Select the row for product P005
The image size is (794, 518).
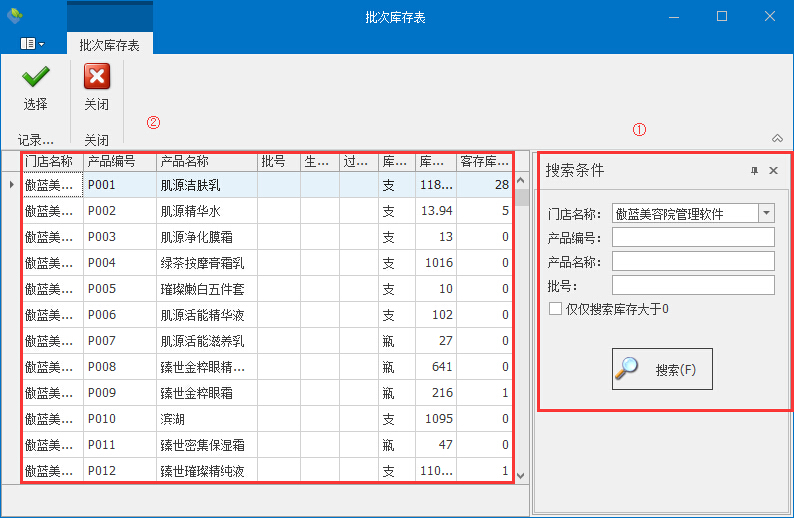pos(119,289)
